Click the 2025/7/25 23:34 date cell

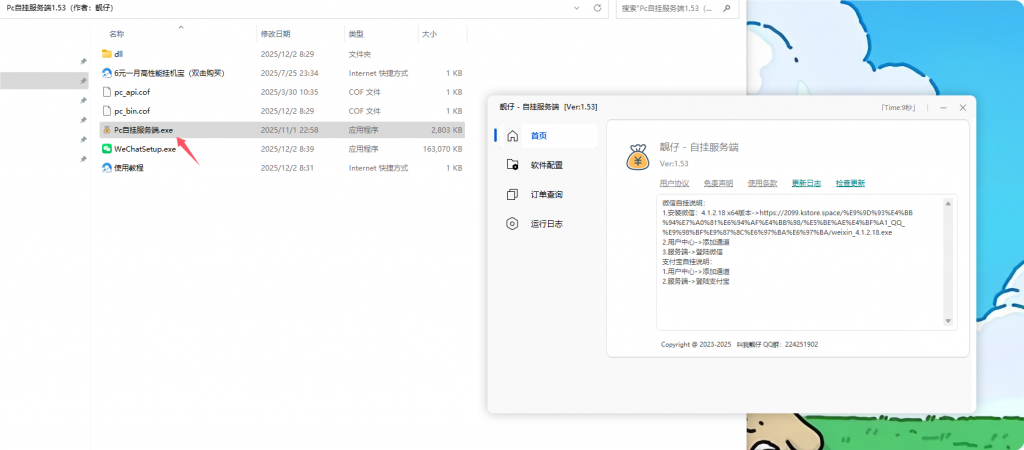coord(289,73)
